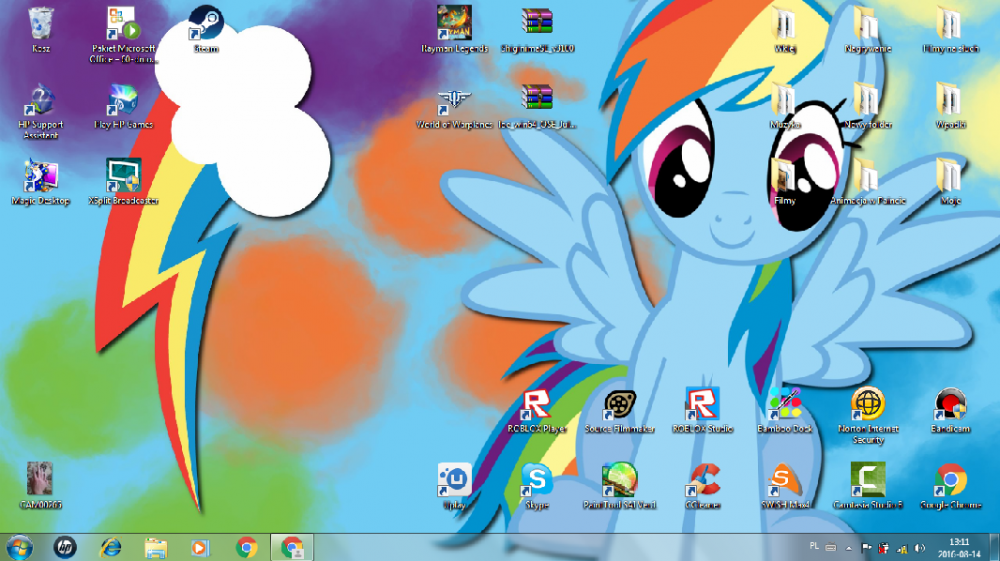Open the Skype desktop shortcut

coord(537,480)
